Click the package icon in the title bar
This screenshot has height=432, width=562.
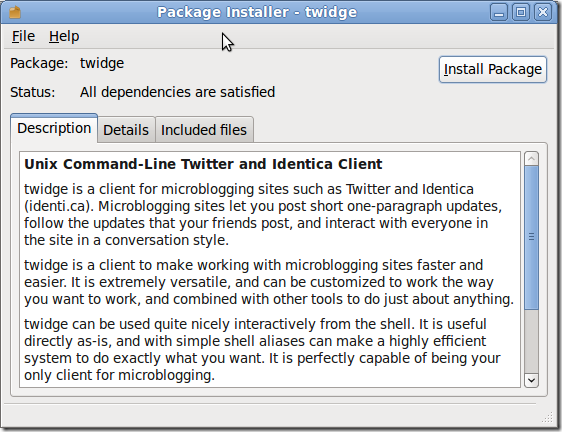pyautogui.click(x=15, y=12)
